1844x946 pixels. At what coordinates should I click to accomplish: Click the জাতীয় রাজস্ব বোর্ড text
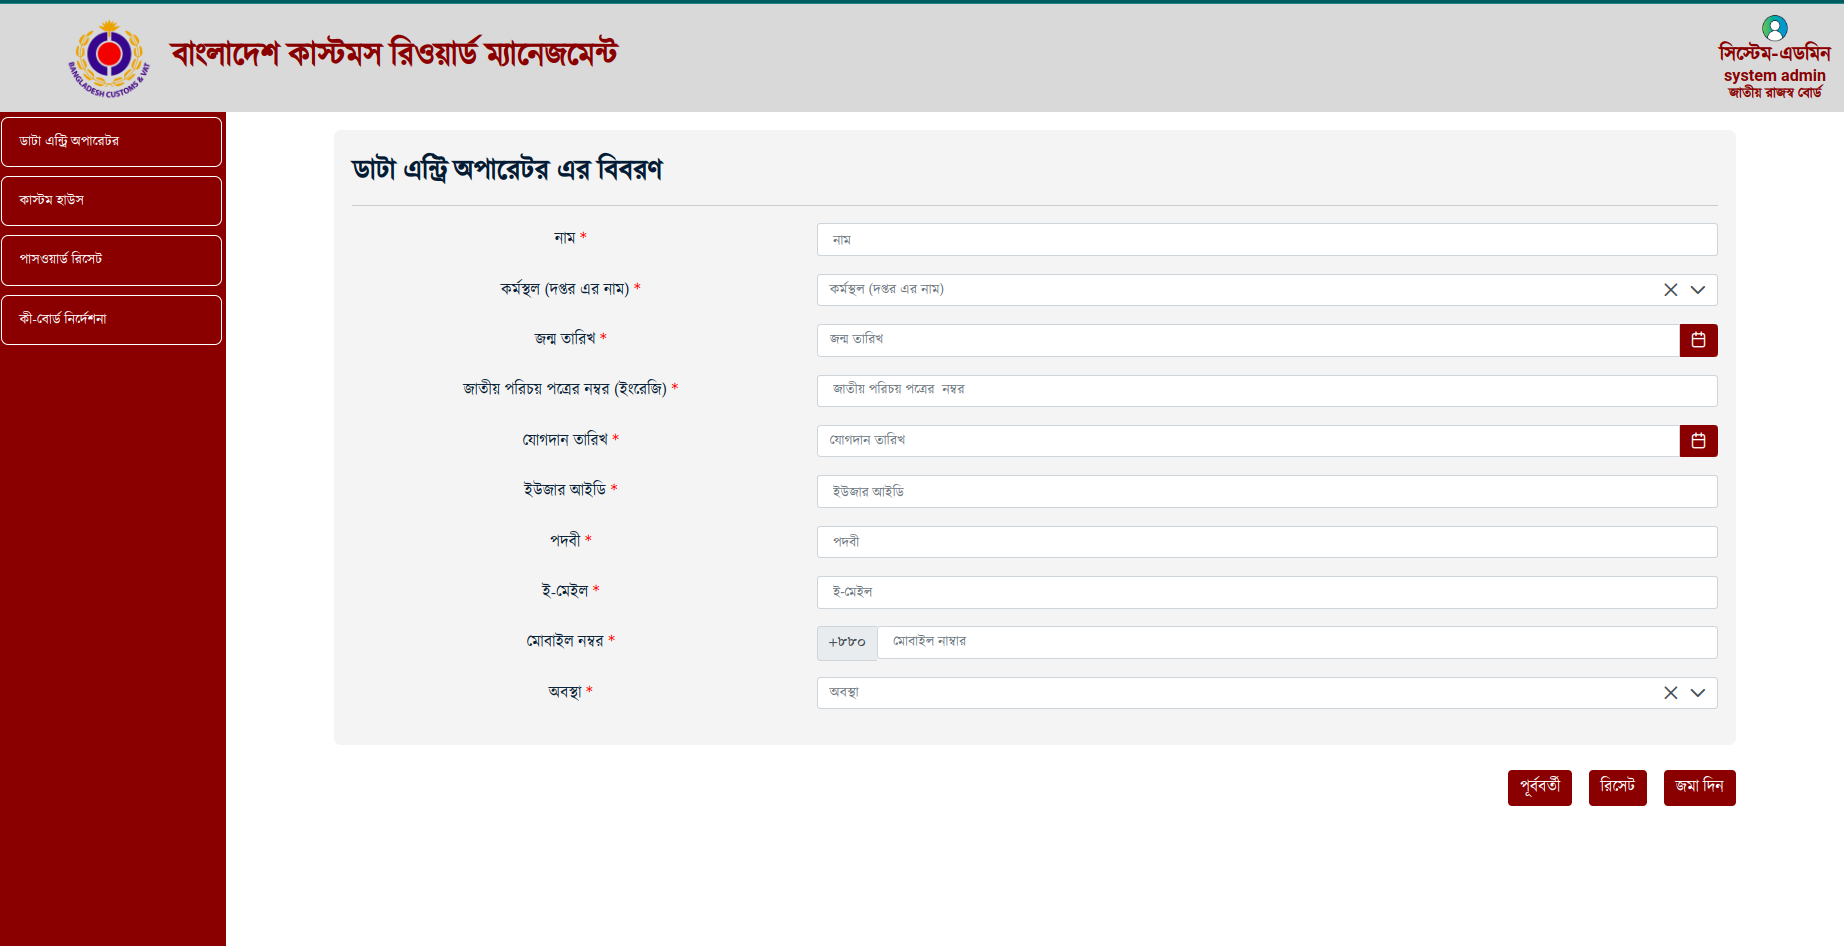[x=1775, y=92]
